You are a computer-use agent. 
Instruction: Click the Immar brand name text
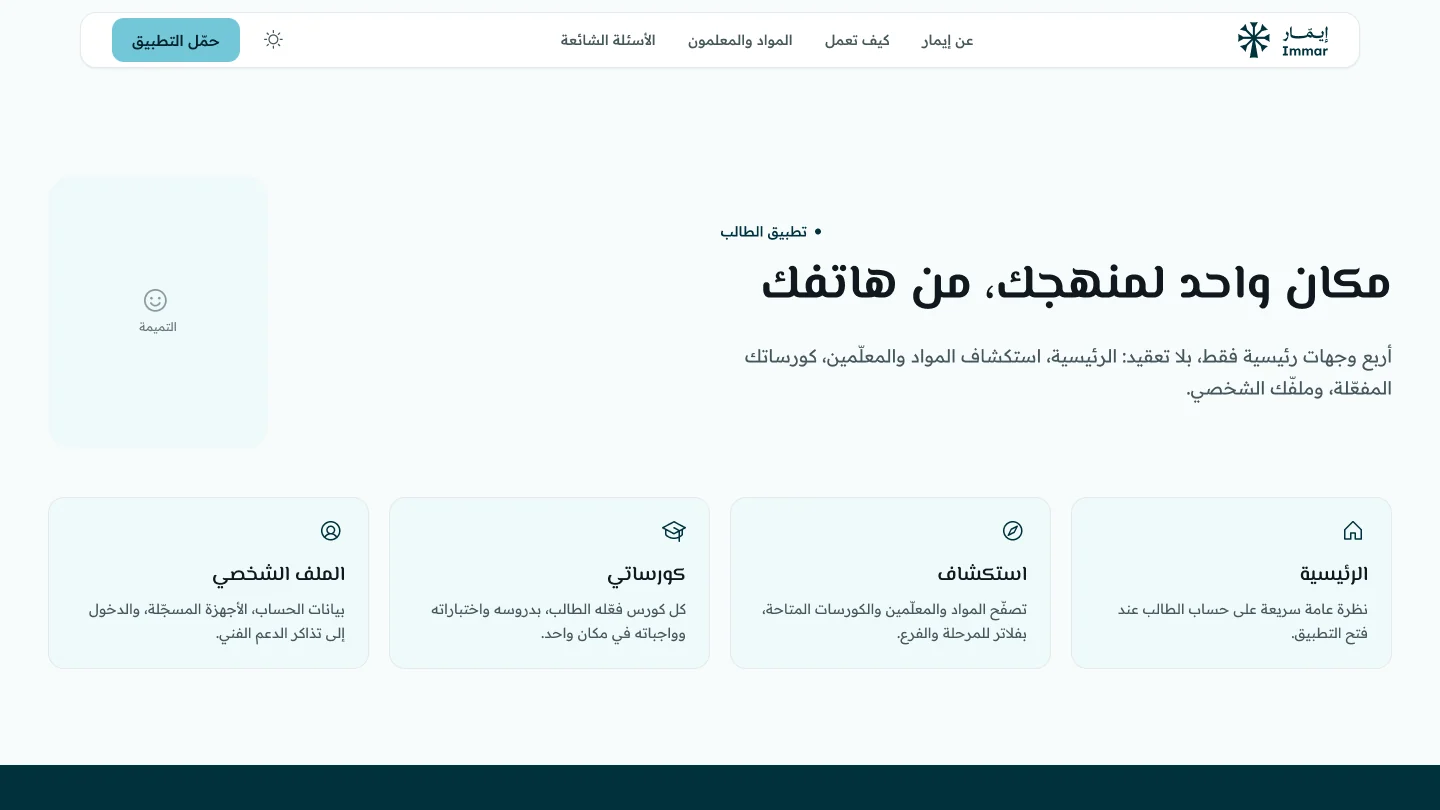[1305, 51]
